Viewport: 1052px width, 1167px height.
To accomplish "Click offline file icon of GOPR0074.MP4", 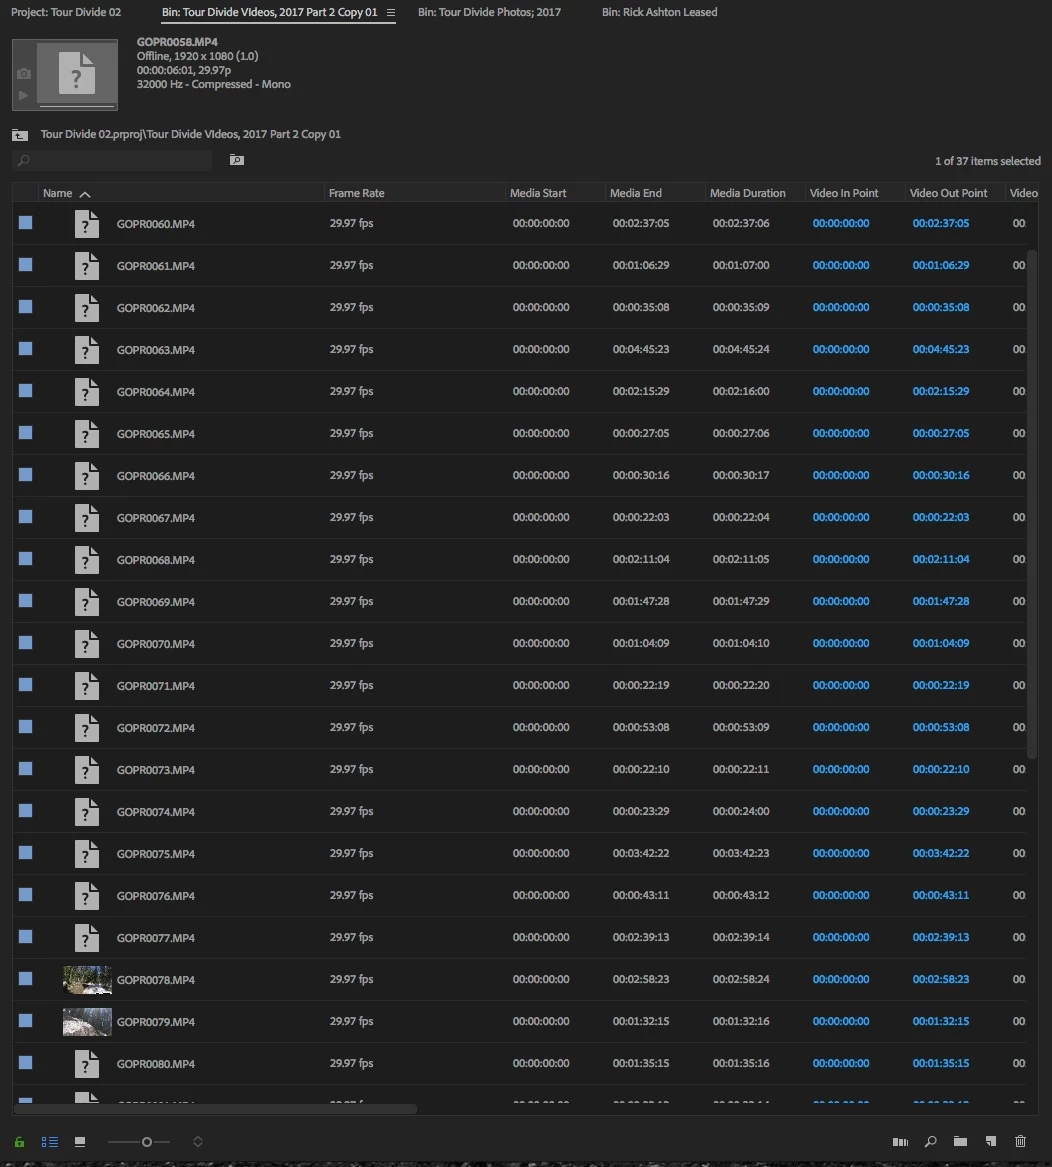I will point(86,812).
